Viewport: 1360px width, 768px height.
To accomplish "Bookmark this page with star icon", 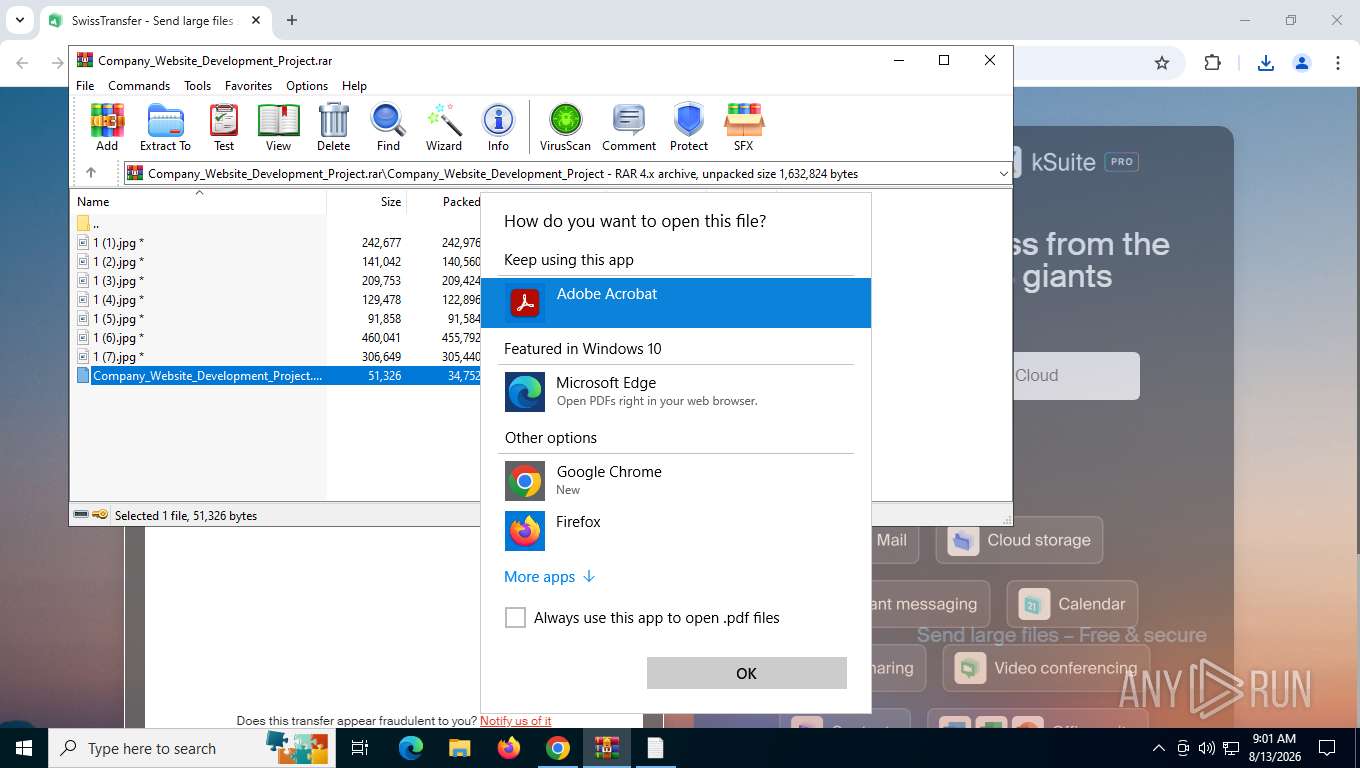I will click(1162, 63).
